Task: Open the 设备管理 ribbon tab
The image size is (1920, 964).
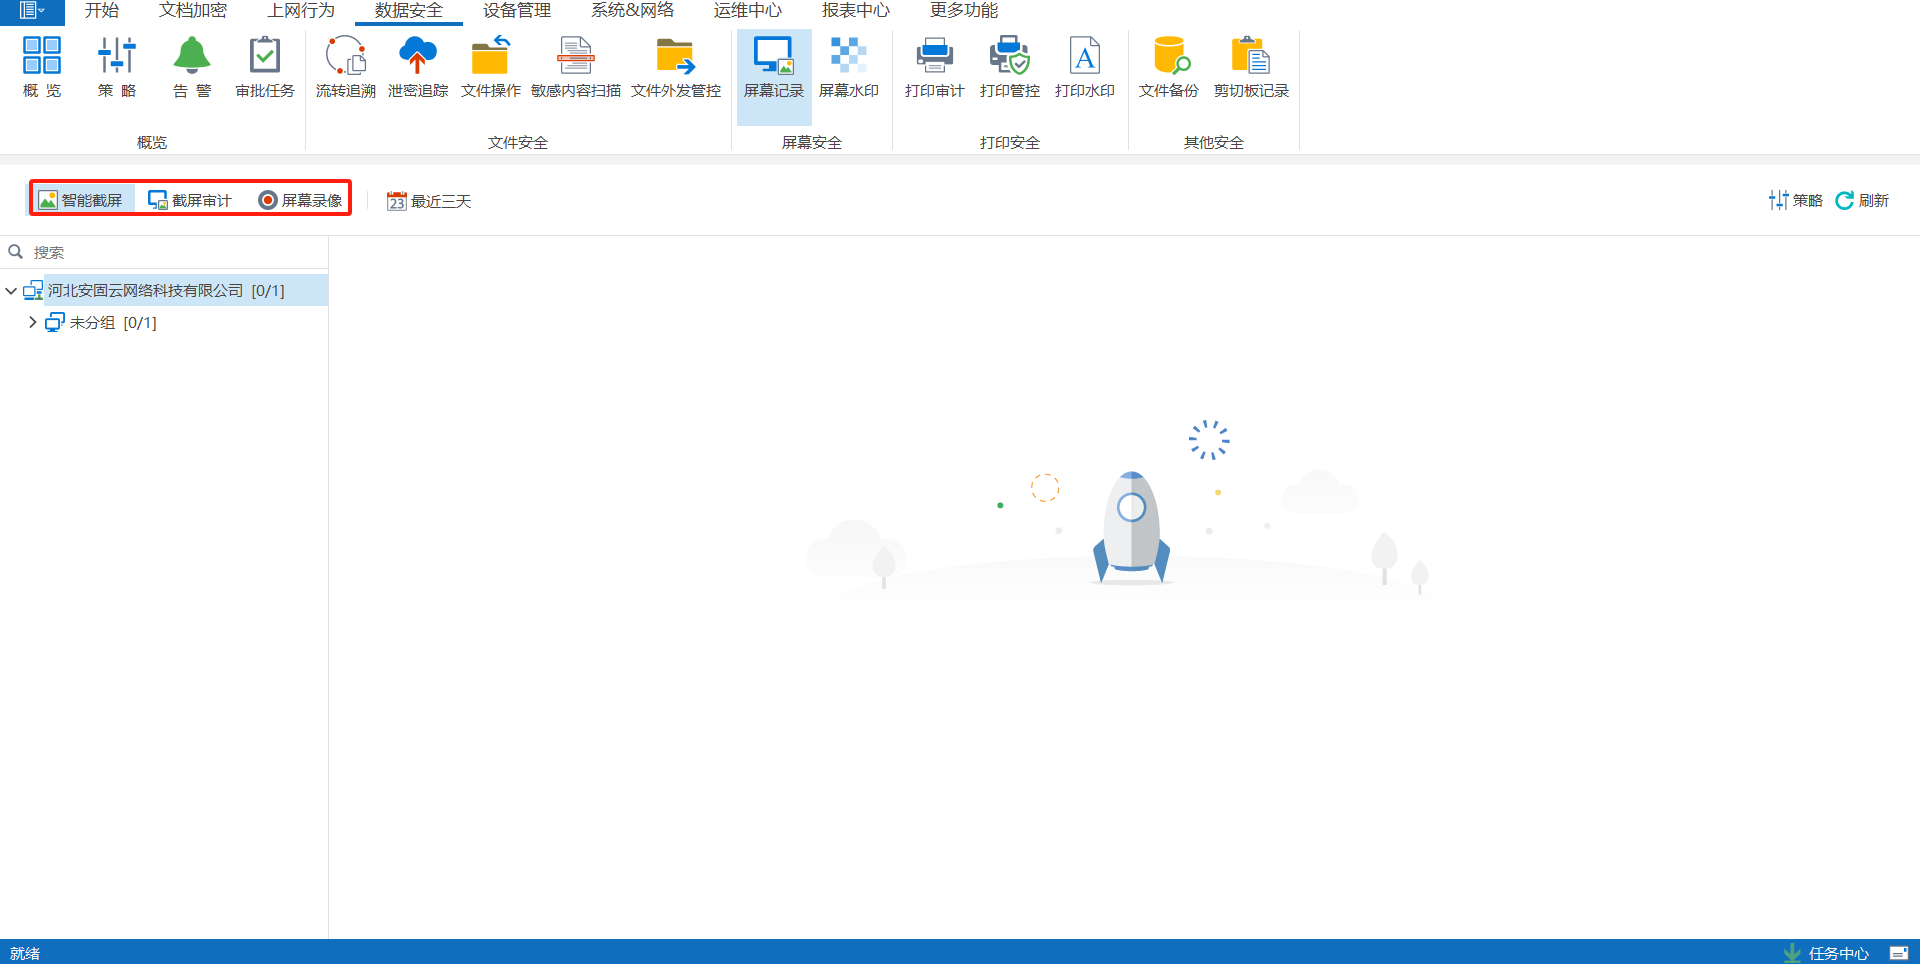Action: tap(517, 11)
